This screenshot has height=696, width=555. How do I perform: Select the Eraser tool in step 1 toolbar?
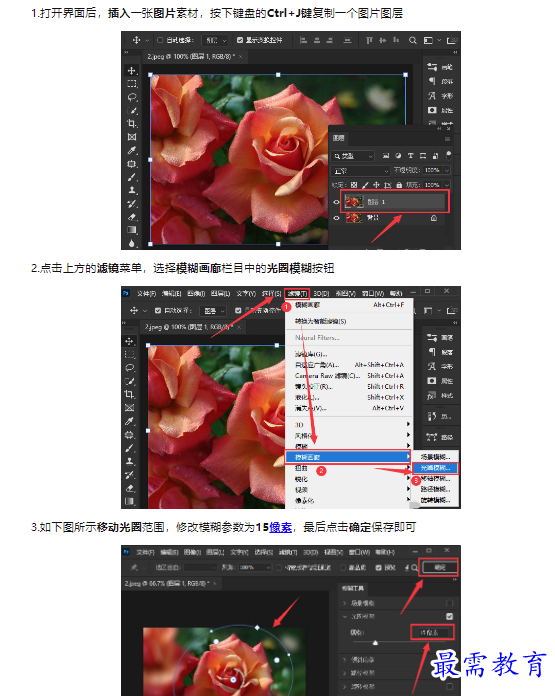(132, 217)
